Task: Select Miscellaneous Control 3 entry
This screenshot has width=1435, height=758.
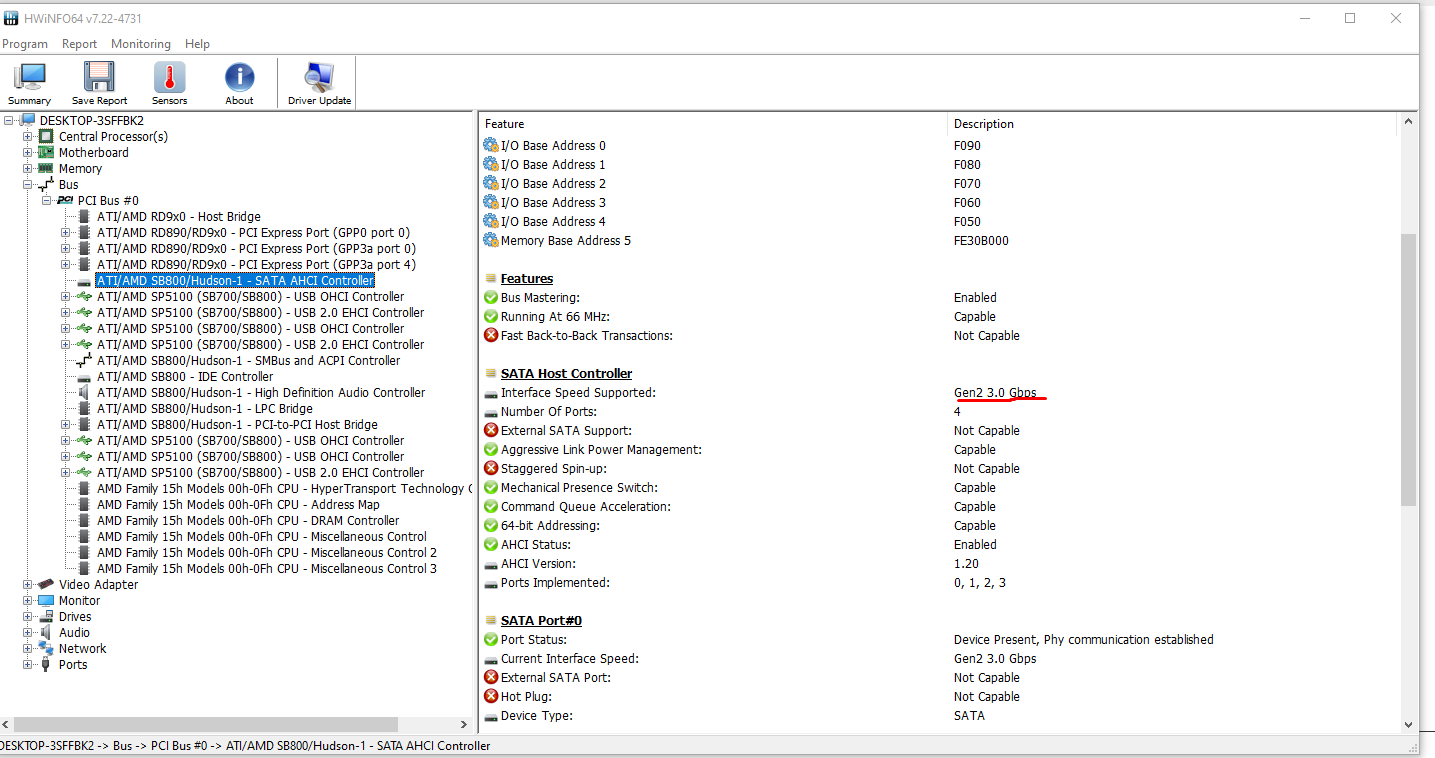Action: click(x=267, y=568)
